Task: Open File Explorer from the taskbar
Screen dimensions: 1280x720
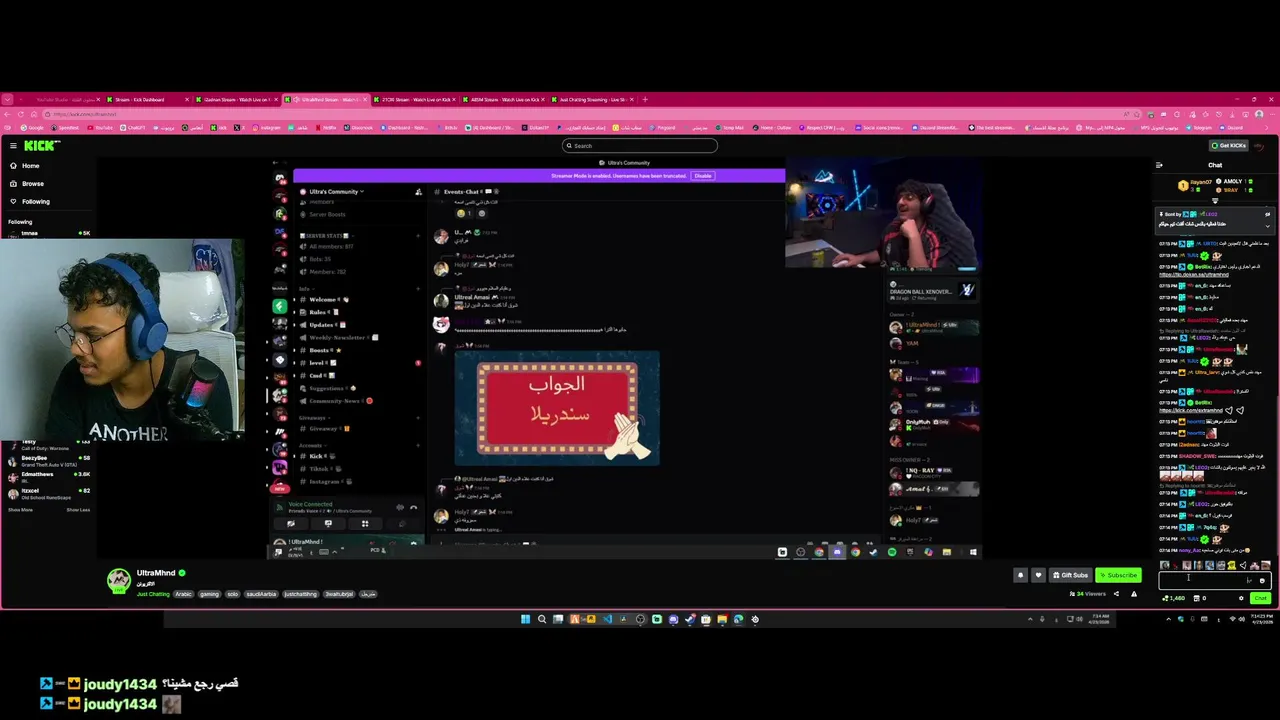Action: pyautogui.click(x=722, y=619)
